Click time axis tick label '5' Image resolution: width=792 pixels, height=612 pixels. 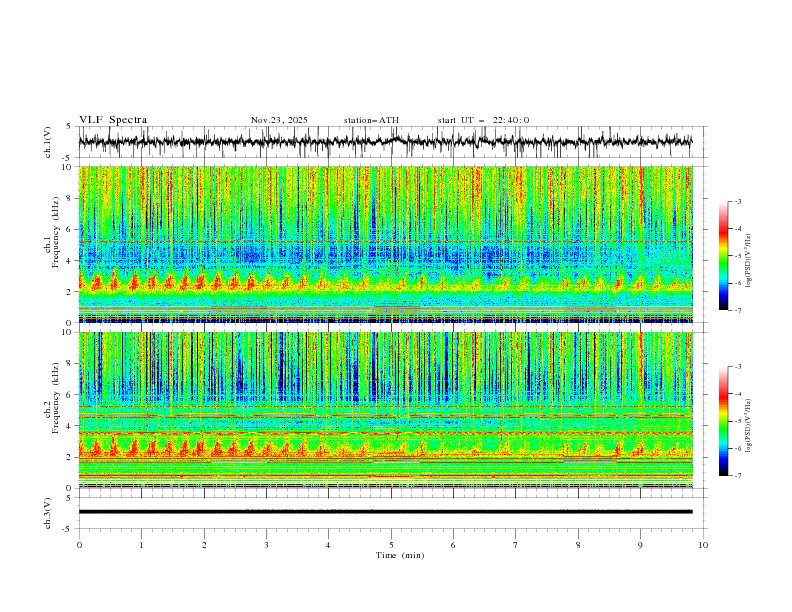click(x=391, y=545)
